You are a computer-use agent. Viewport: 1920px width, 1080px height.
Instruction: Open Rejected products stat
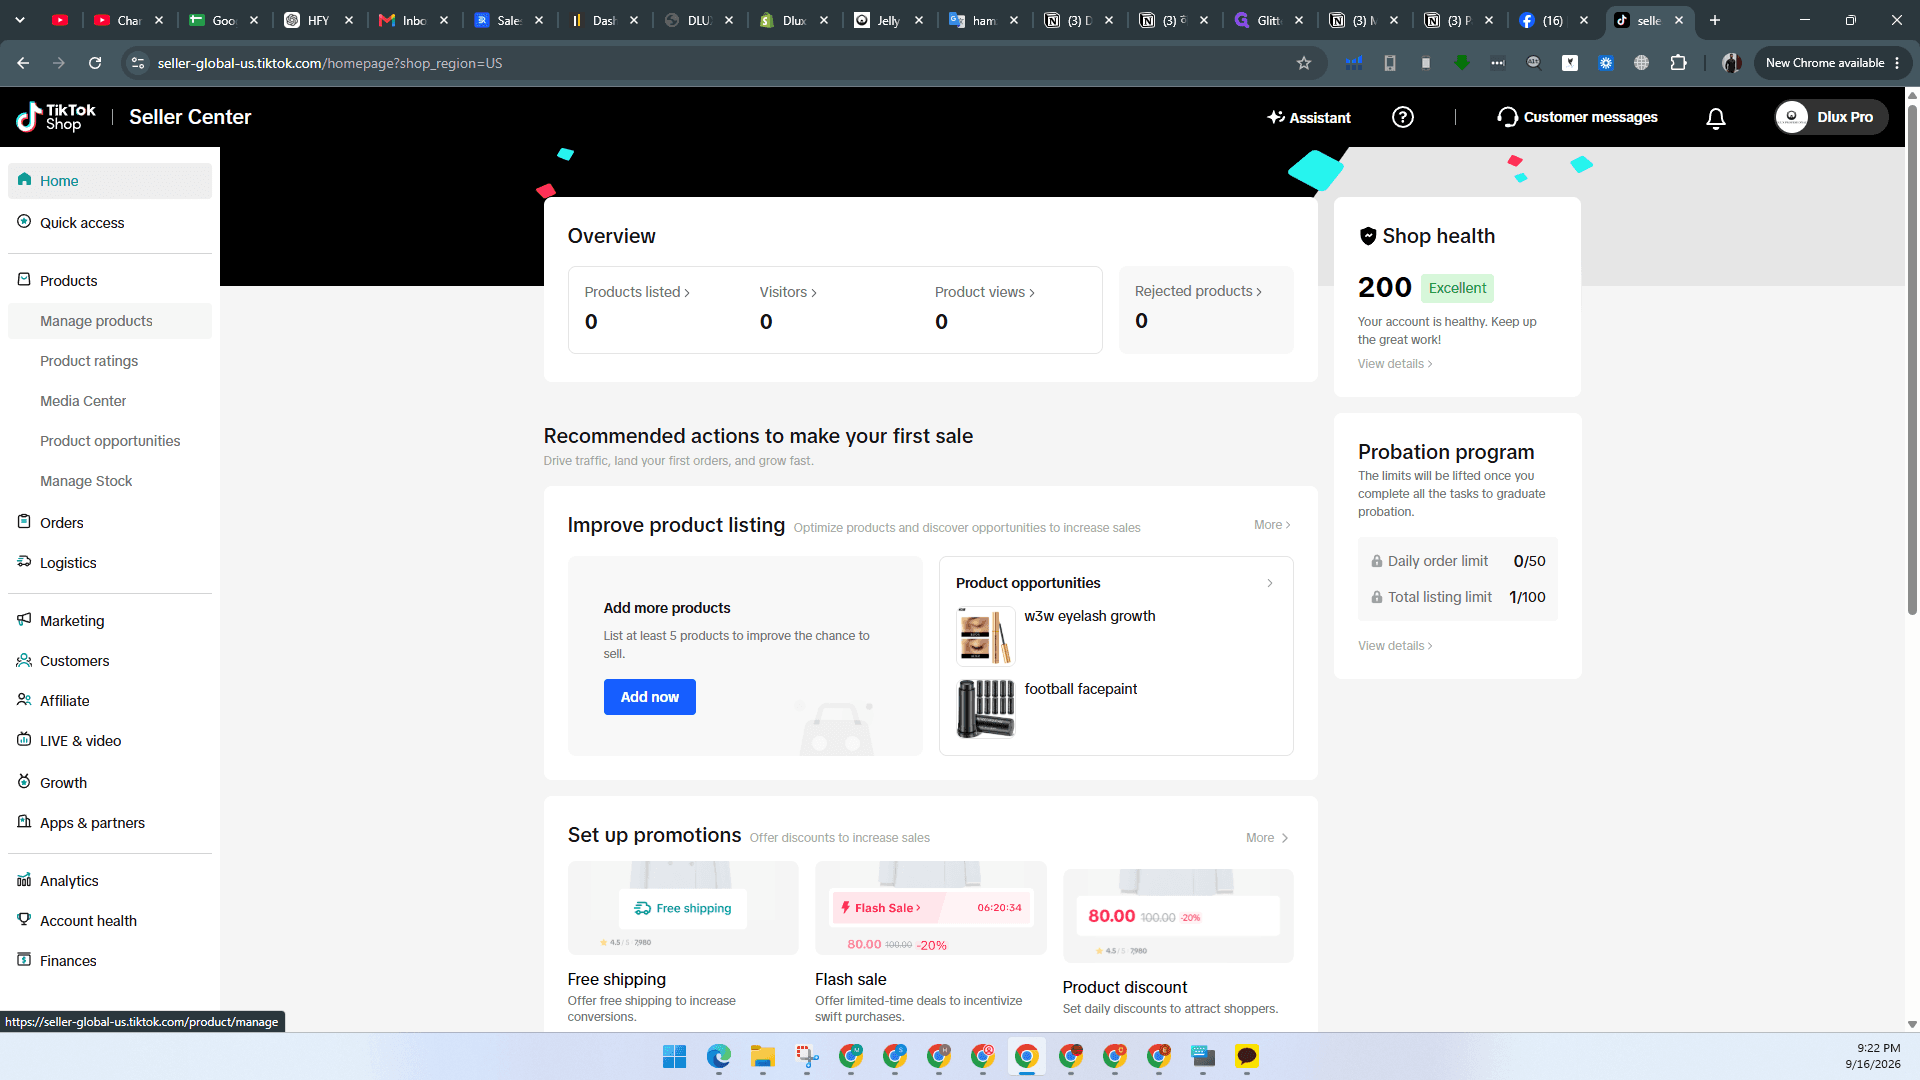[x=1198, y=291]
